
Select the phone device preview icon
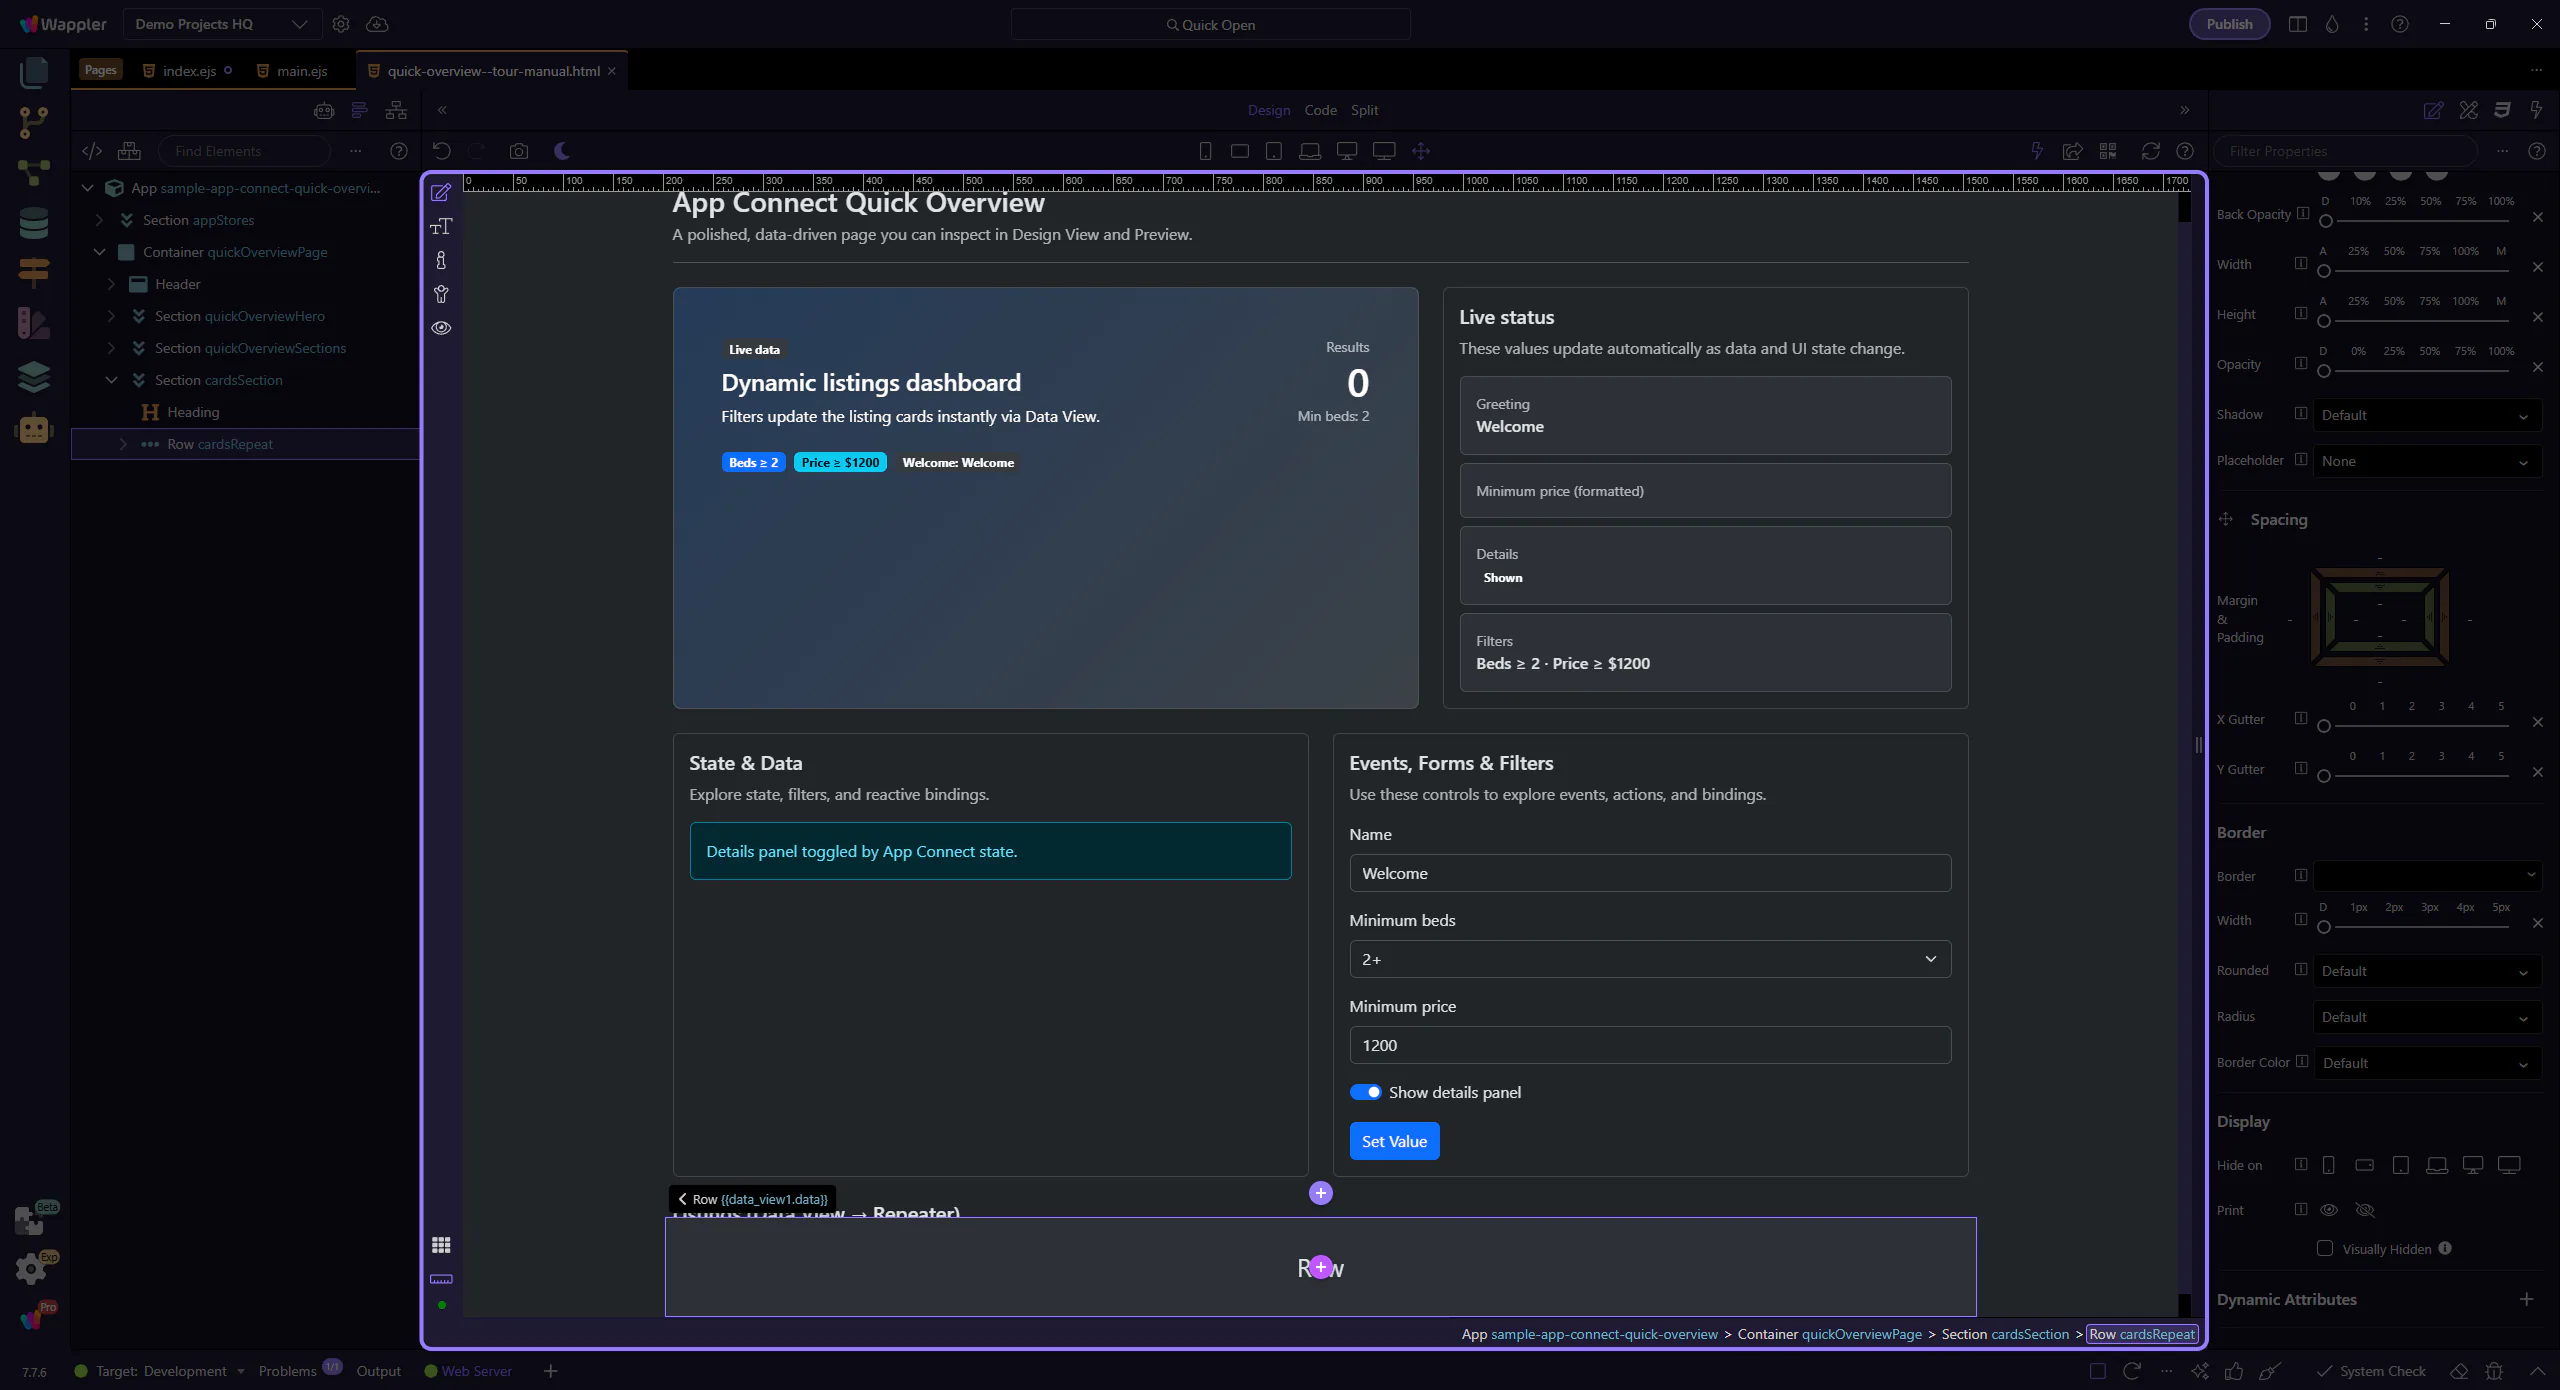tap(1205, 151)
